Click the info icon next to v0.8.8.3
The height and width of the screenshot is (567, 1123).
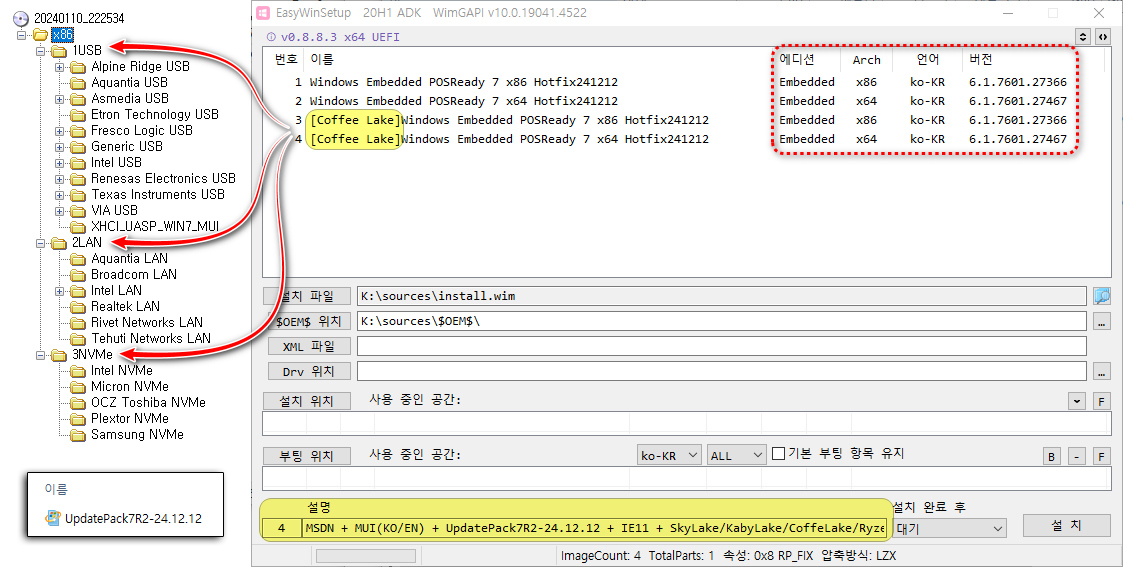pyautogui.click(x=271, y=37)
